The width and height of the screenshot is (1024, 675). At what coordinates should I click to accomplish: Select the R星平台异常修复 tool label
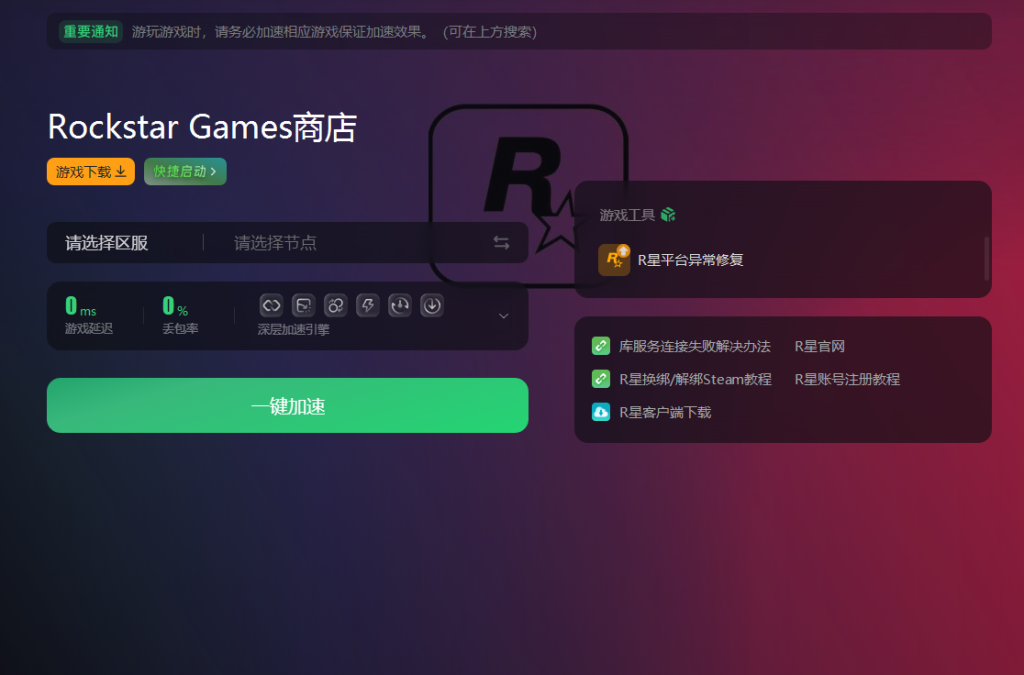point(690,260)
